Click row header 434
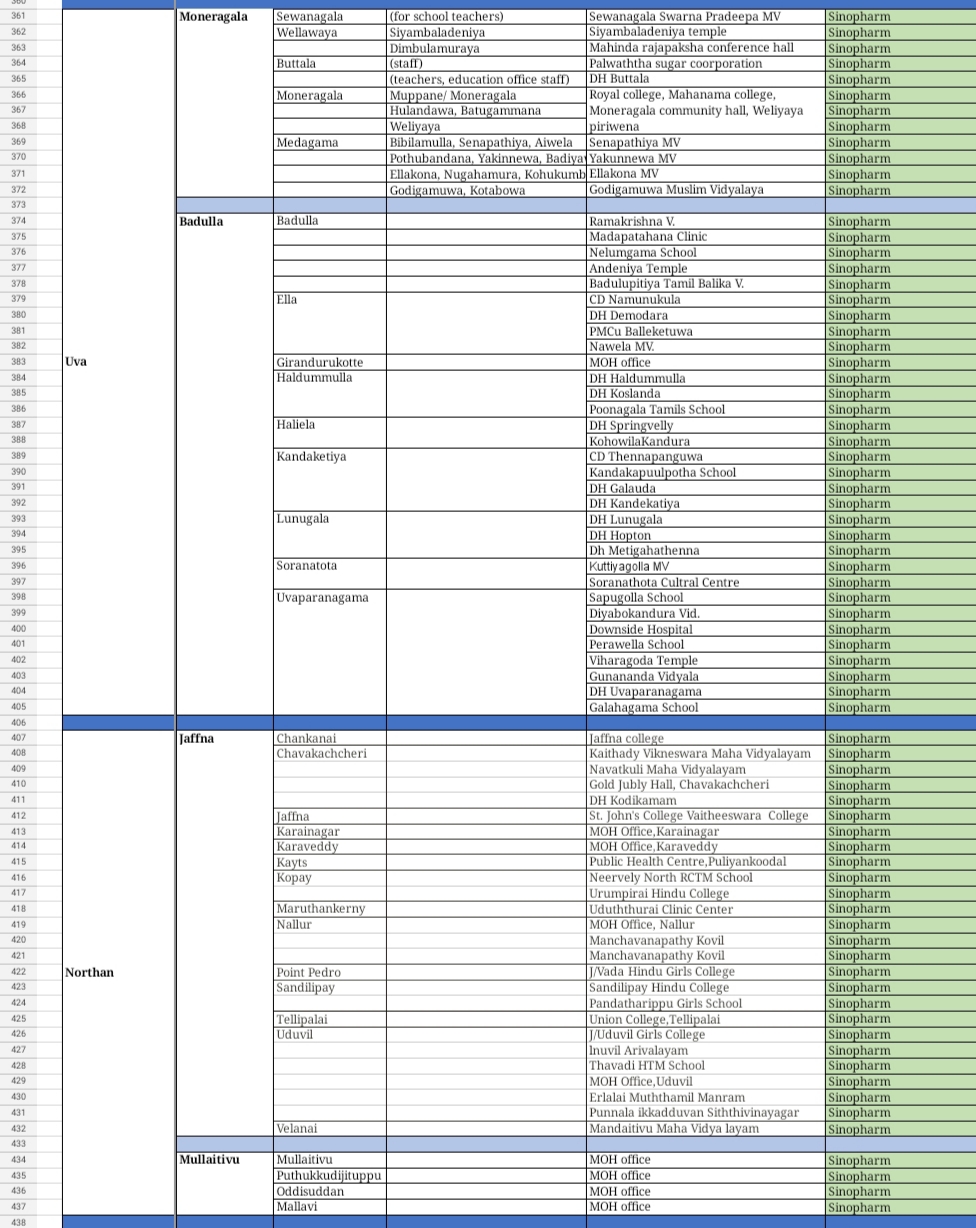The width and height of the screenshot is (976, 1228). (x=19, y=1160)
